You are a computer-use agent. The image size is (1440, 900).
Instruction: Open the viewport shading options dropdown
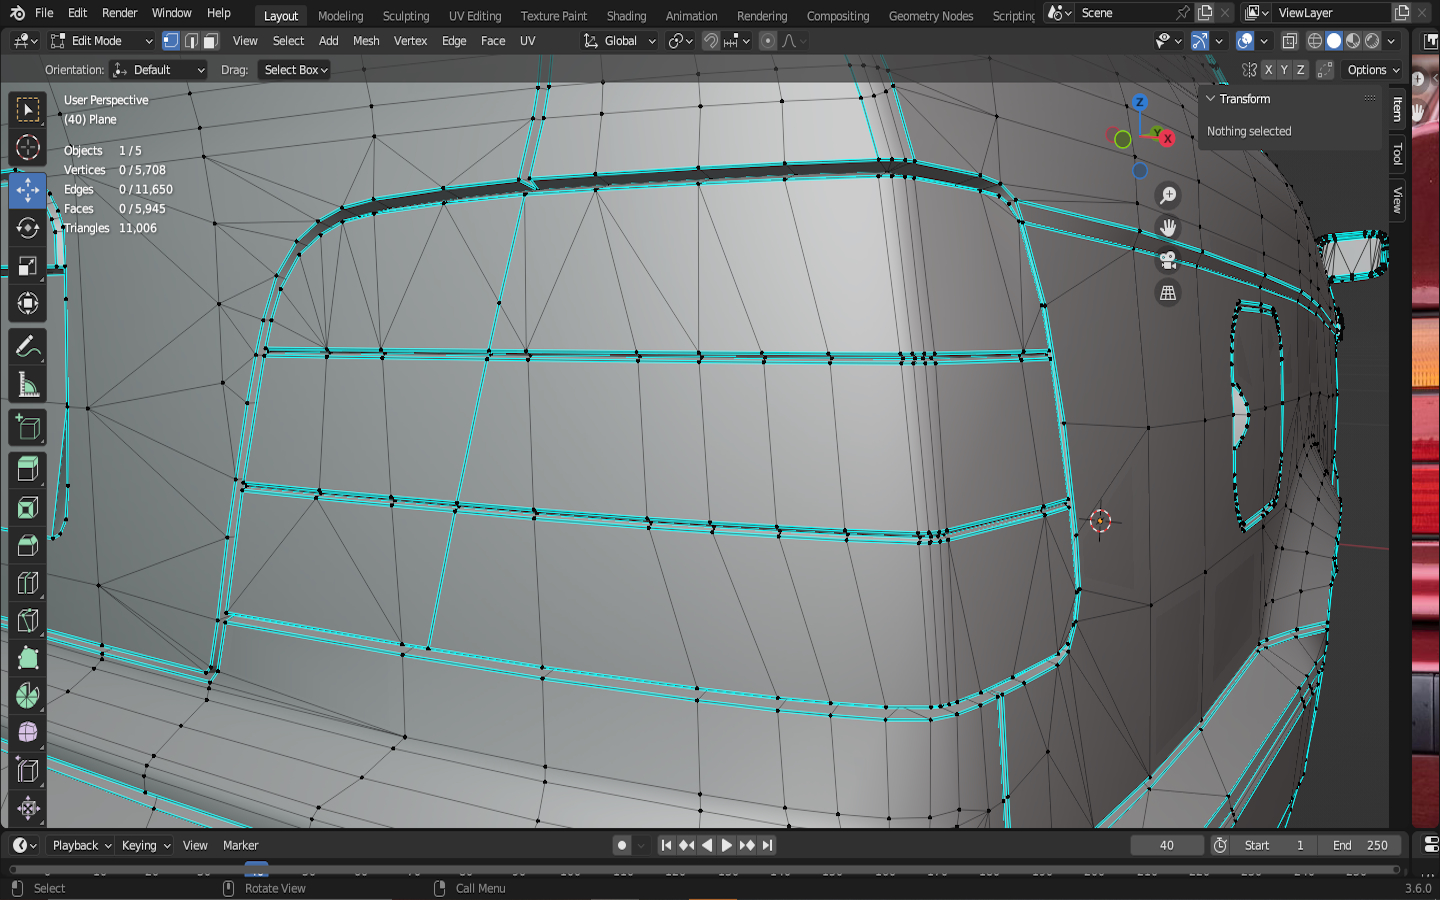pos(1392,41)
